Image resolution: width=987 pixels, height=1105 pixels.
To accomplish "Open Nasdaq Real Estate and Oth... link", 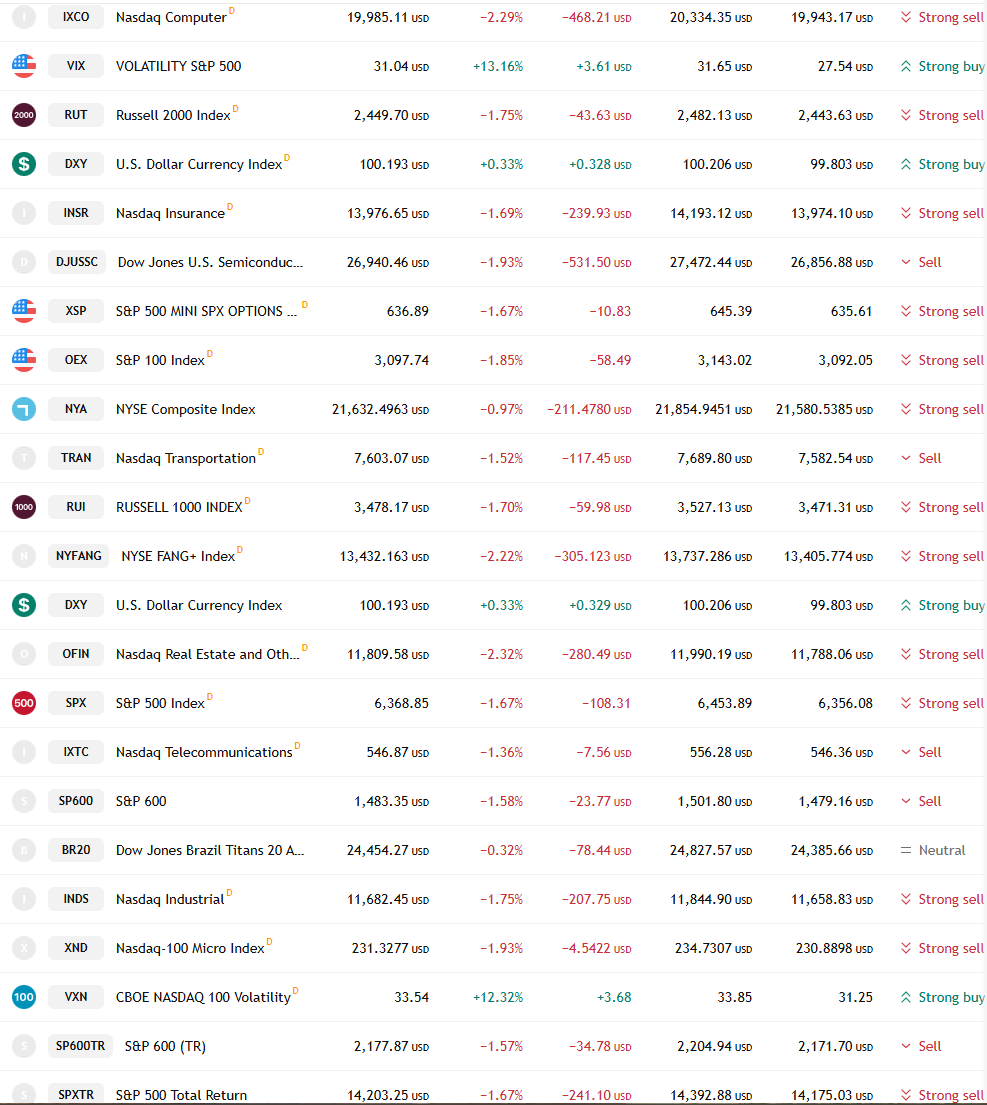I will (x=207, y=655).
